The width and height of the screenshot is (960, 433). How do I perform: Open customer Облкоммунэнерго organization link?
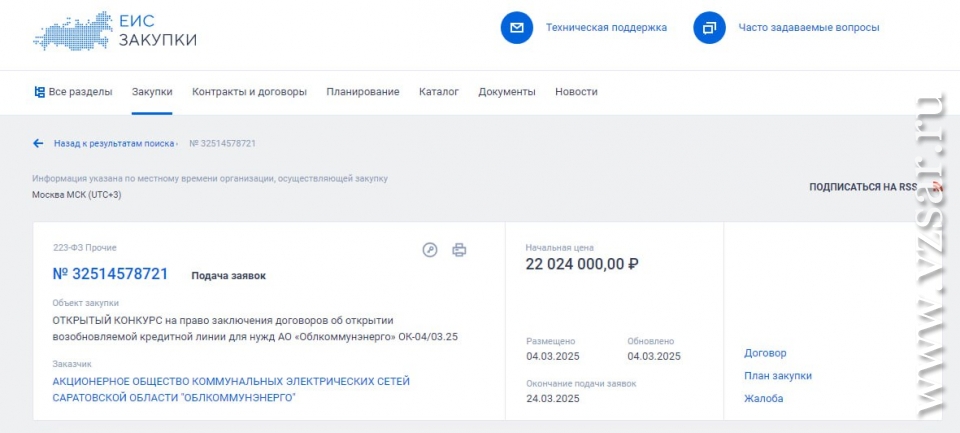pos(231,390)
